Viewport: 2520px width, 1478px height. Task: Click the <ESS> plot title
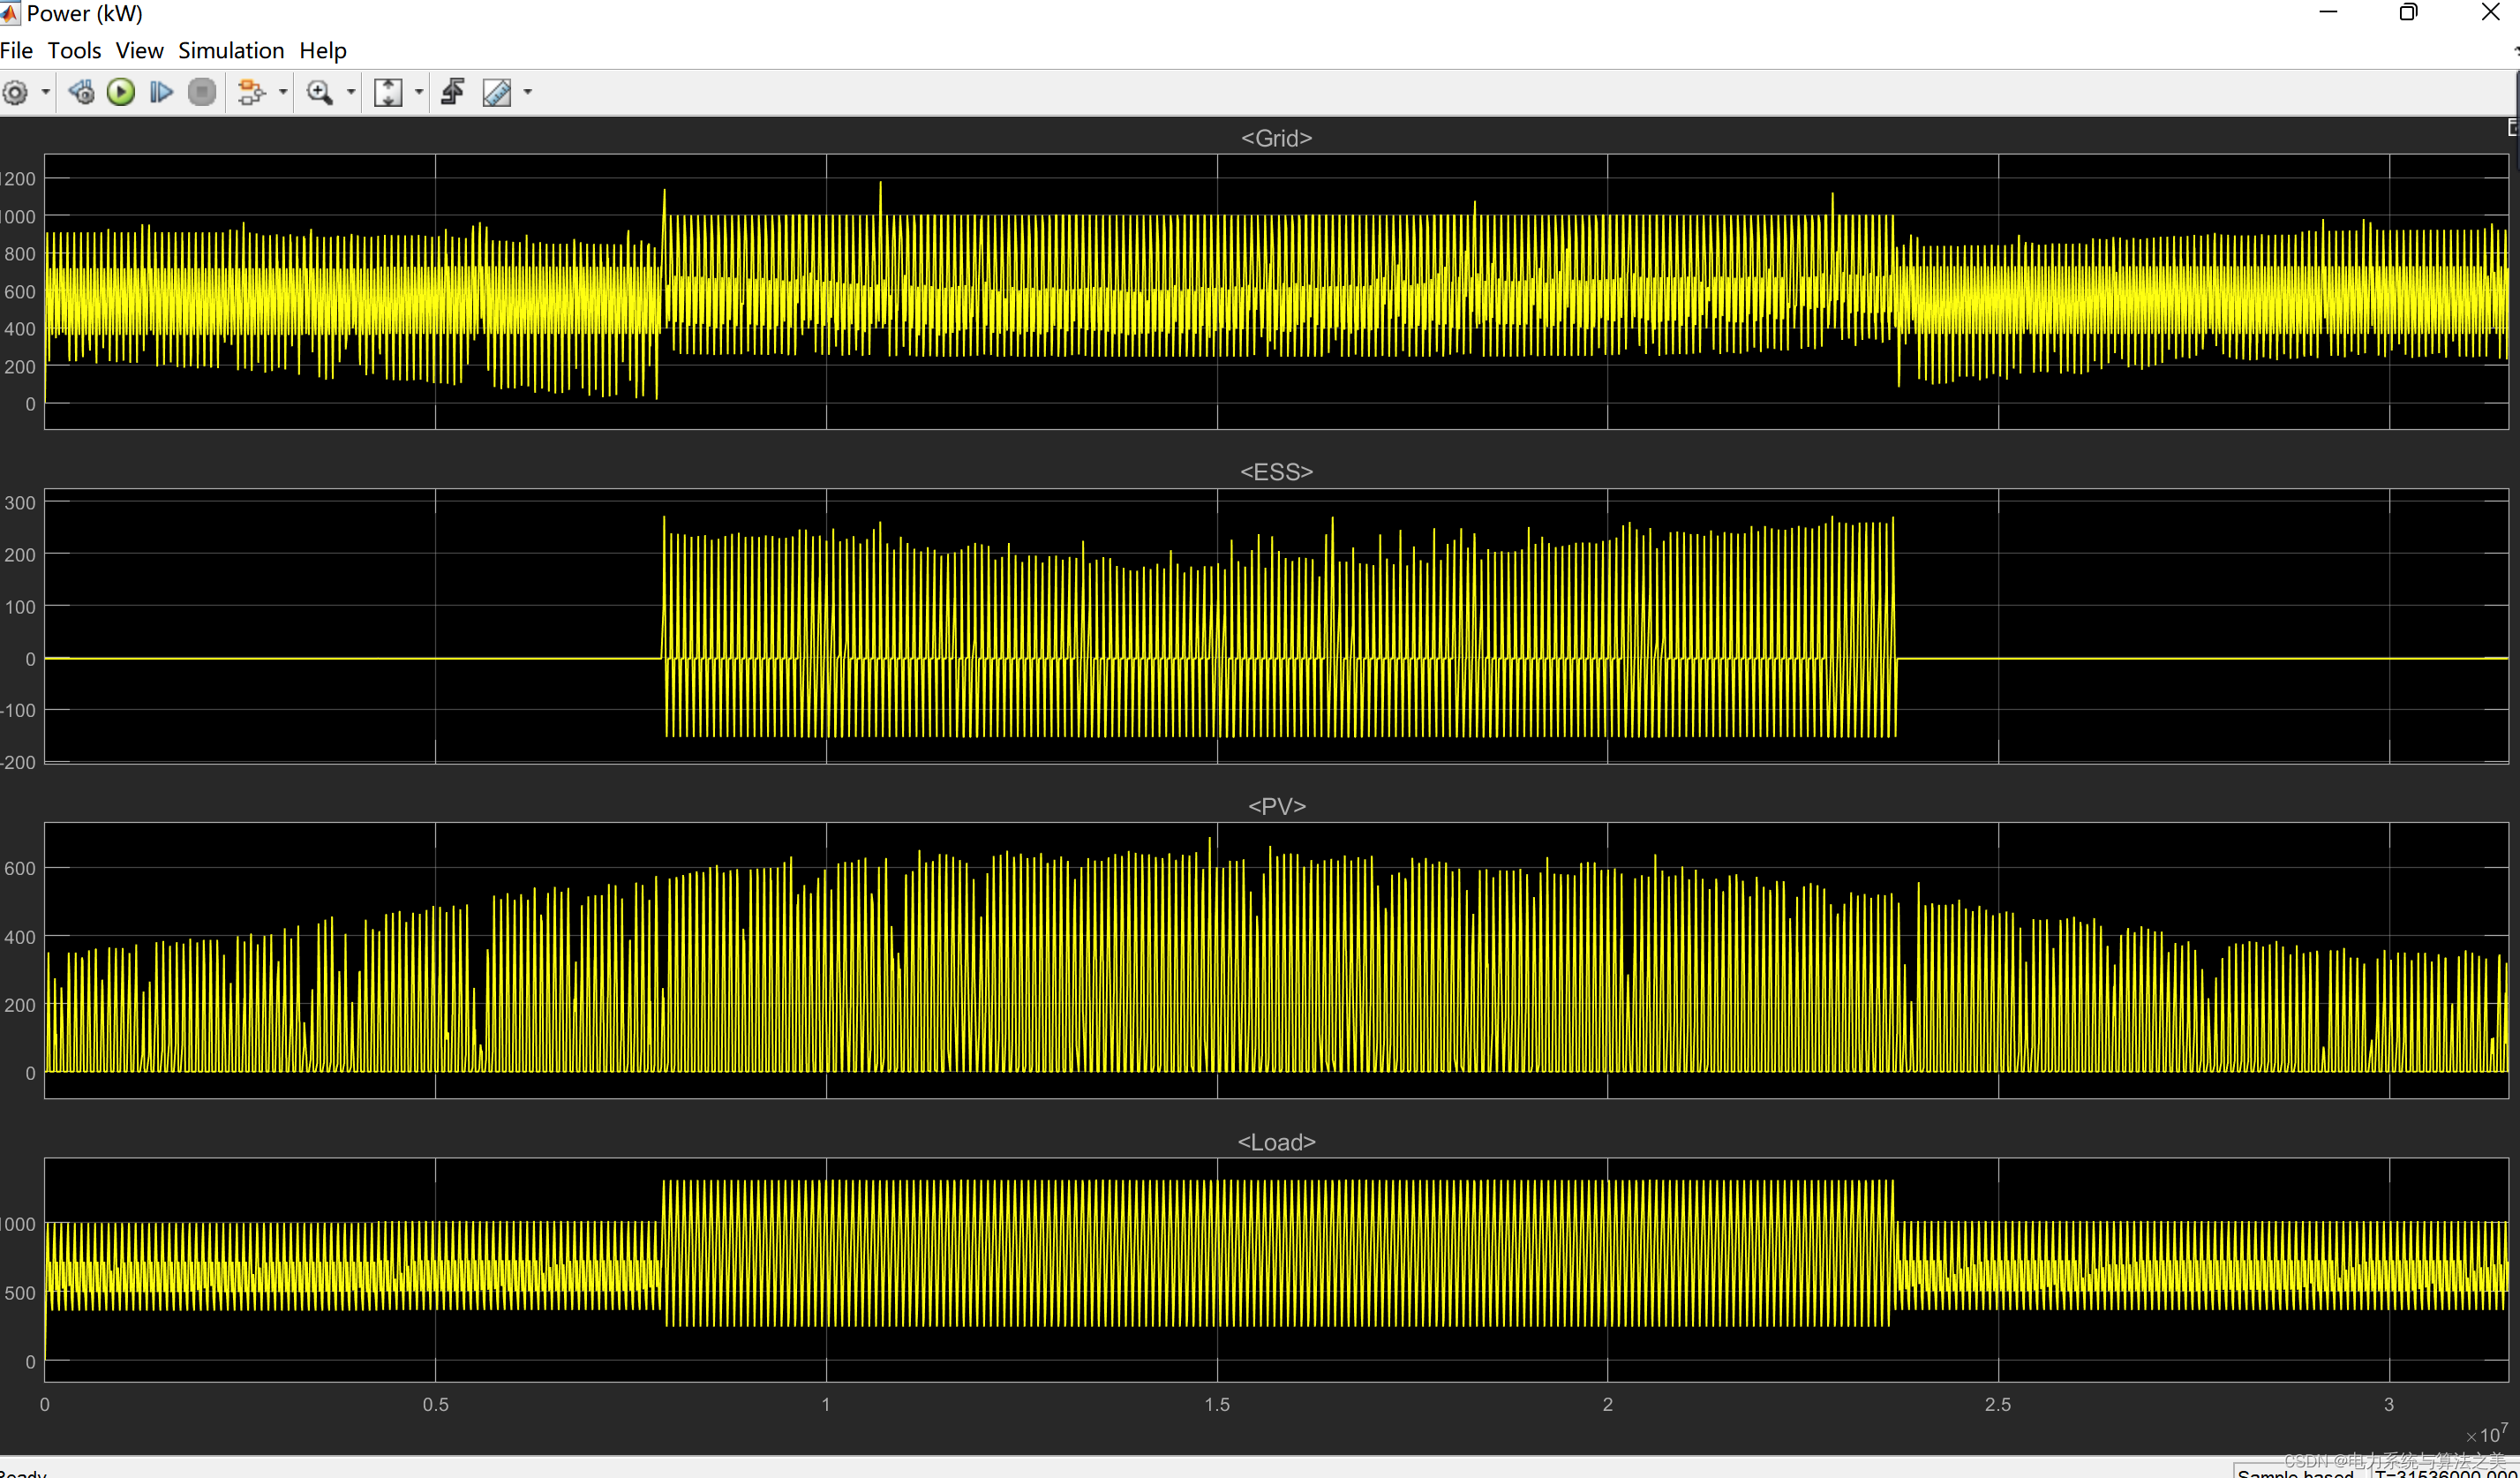pos(1276,472)
